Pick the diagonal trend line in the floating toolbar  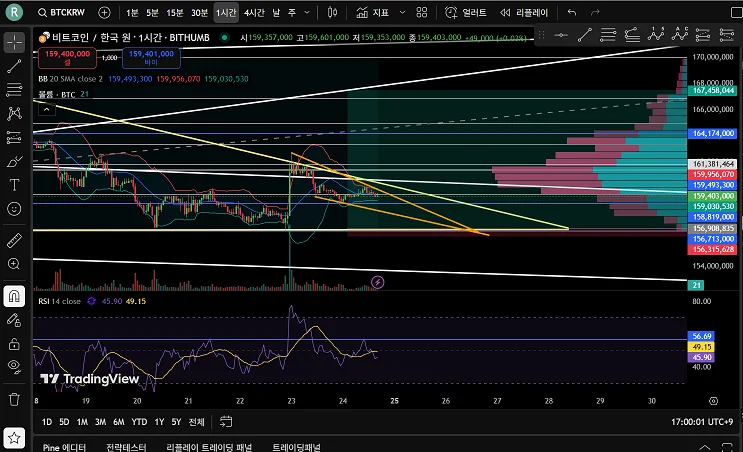[585, 35]
